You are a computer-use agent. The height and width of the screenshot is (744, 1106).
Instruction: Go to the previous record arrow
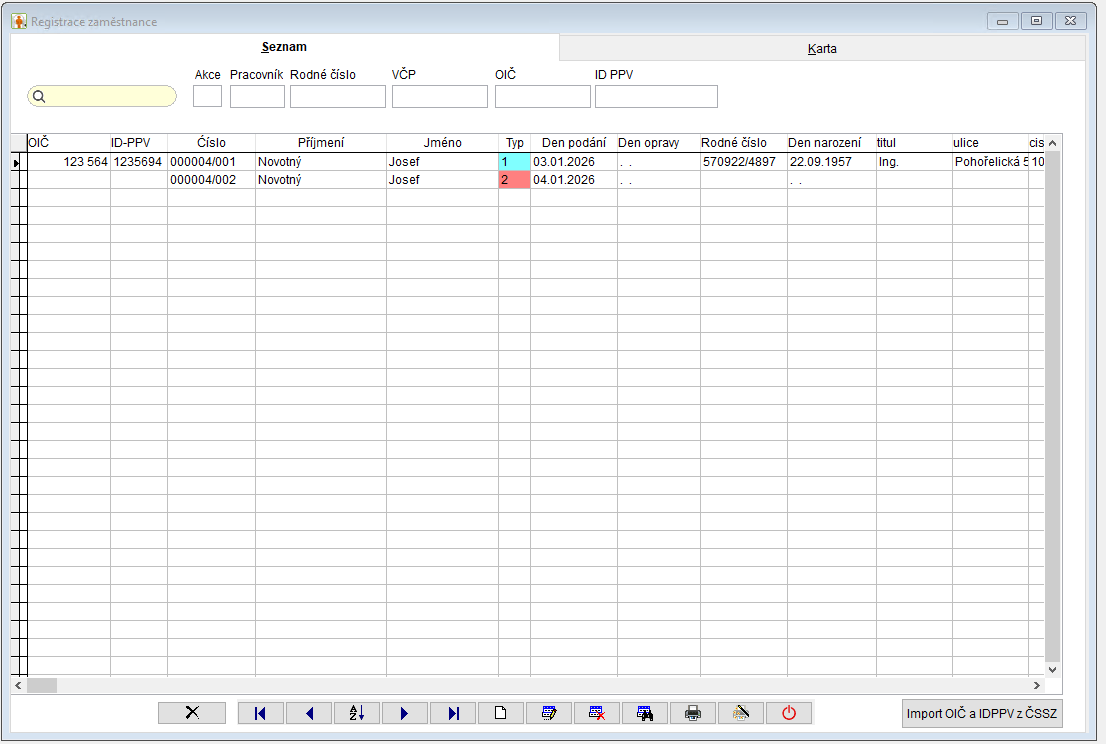(x=309, y=713)
